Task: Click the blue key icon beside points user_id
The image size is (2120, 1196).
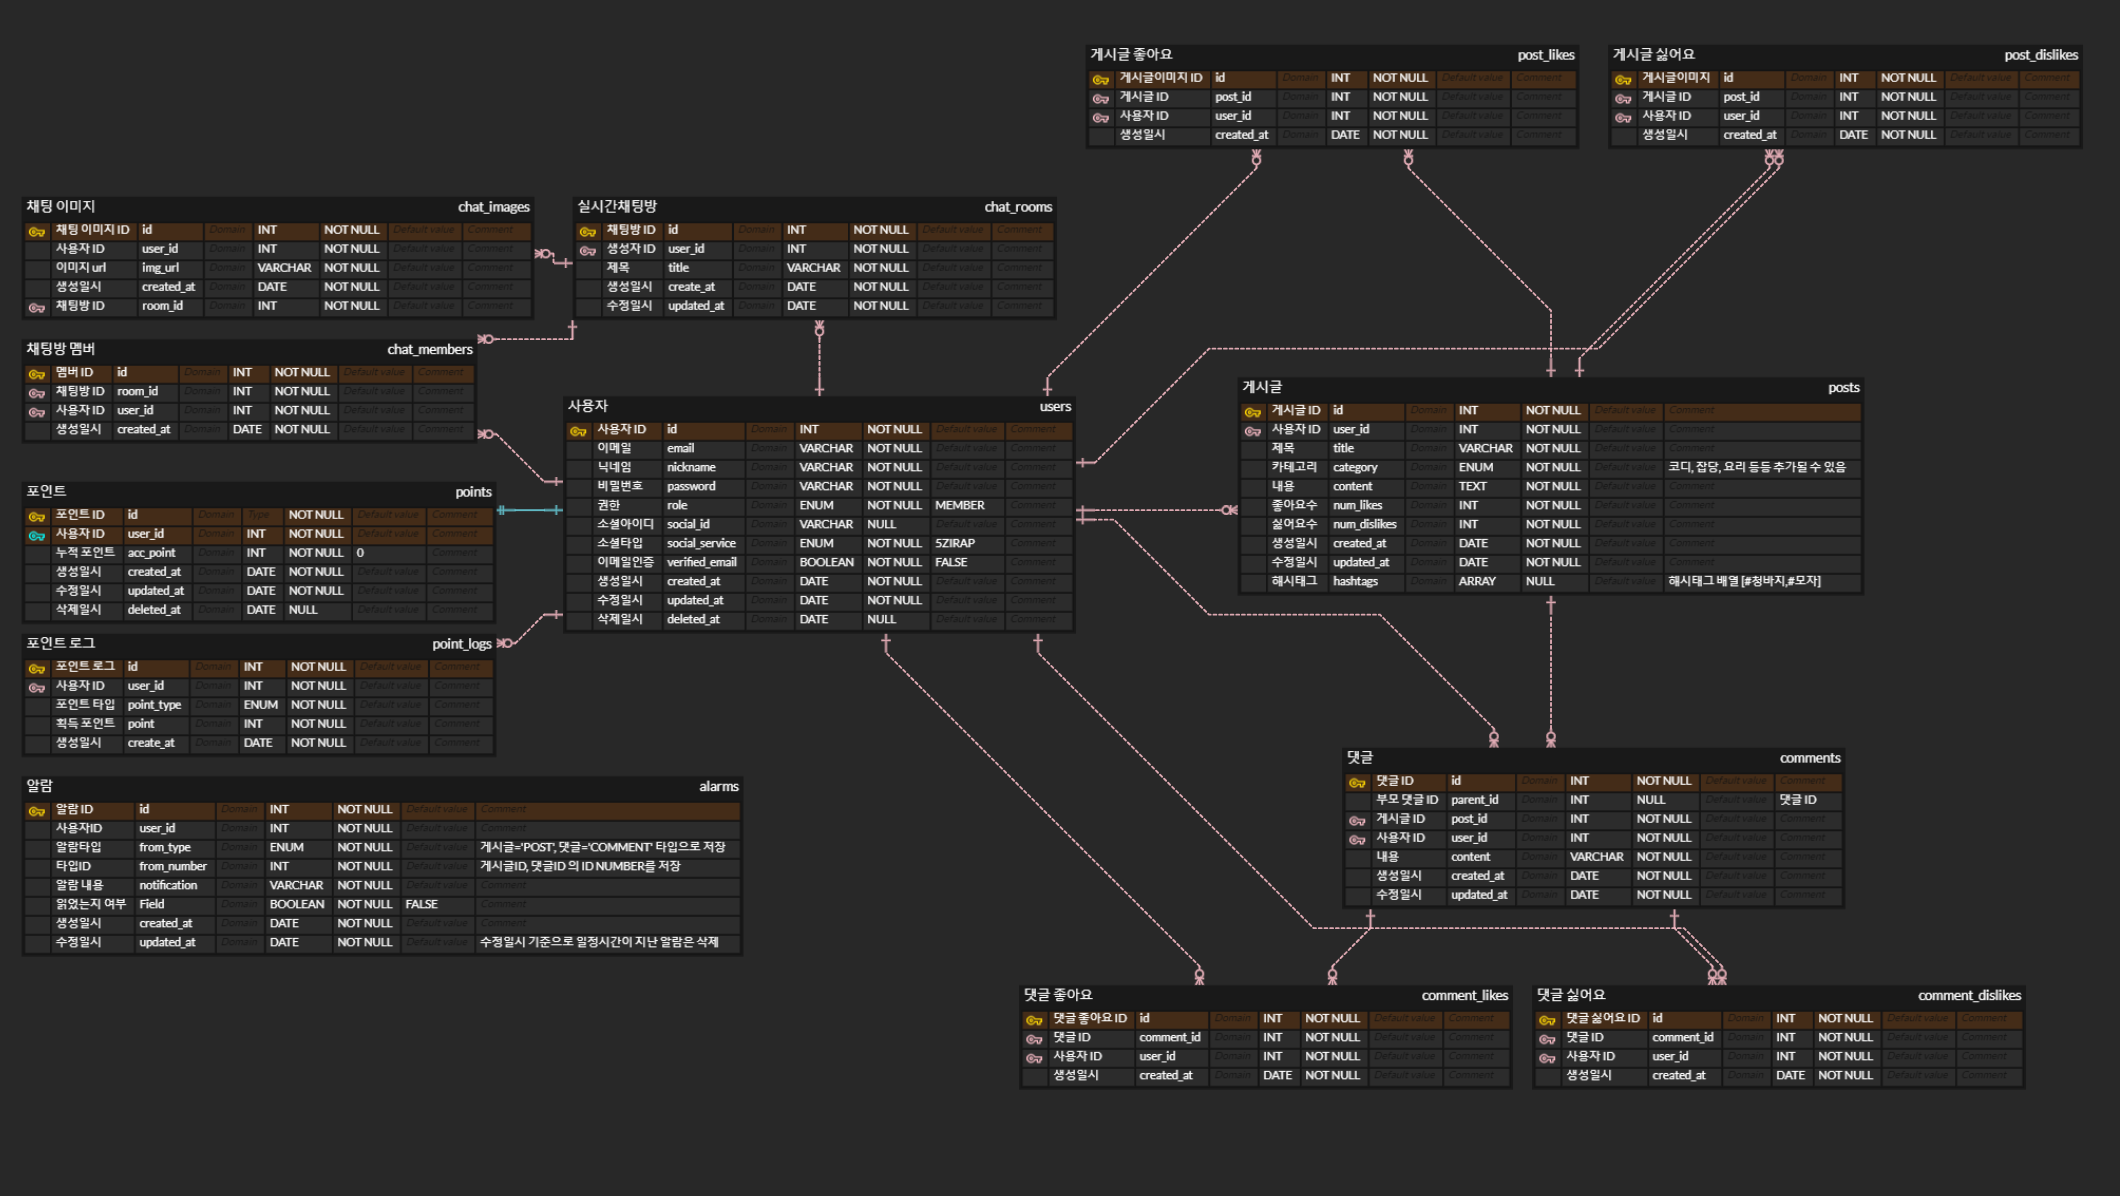Action: 37,535
